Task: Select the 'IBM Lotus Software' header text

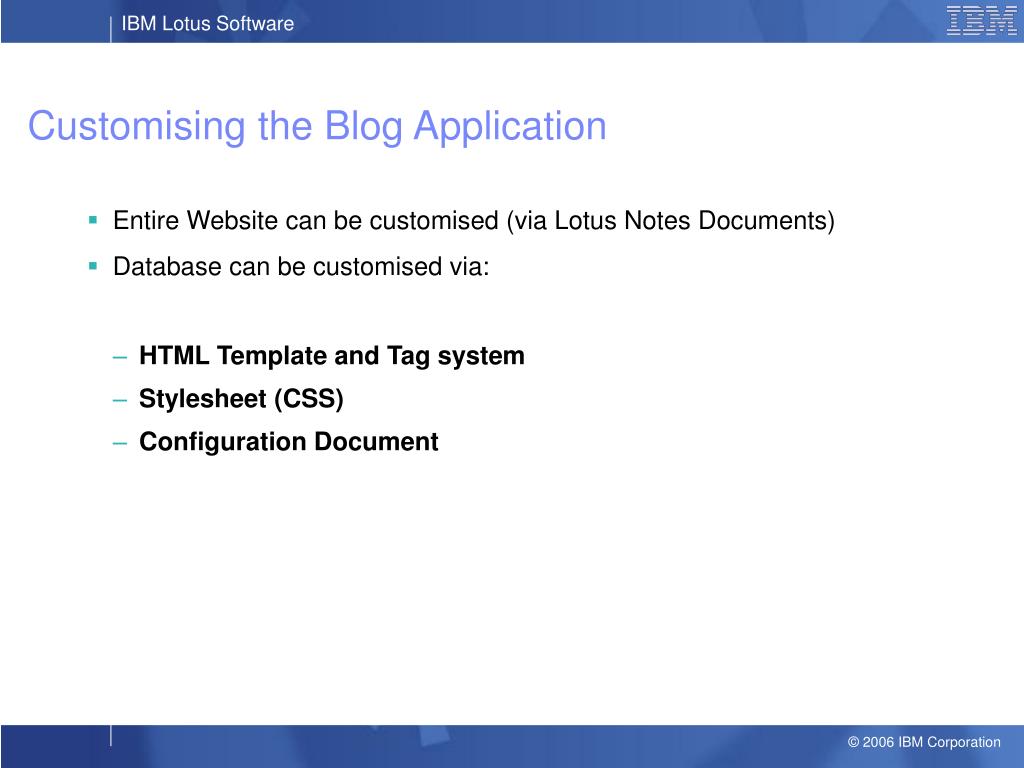Action: tap(208, 24)
